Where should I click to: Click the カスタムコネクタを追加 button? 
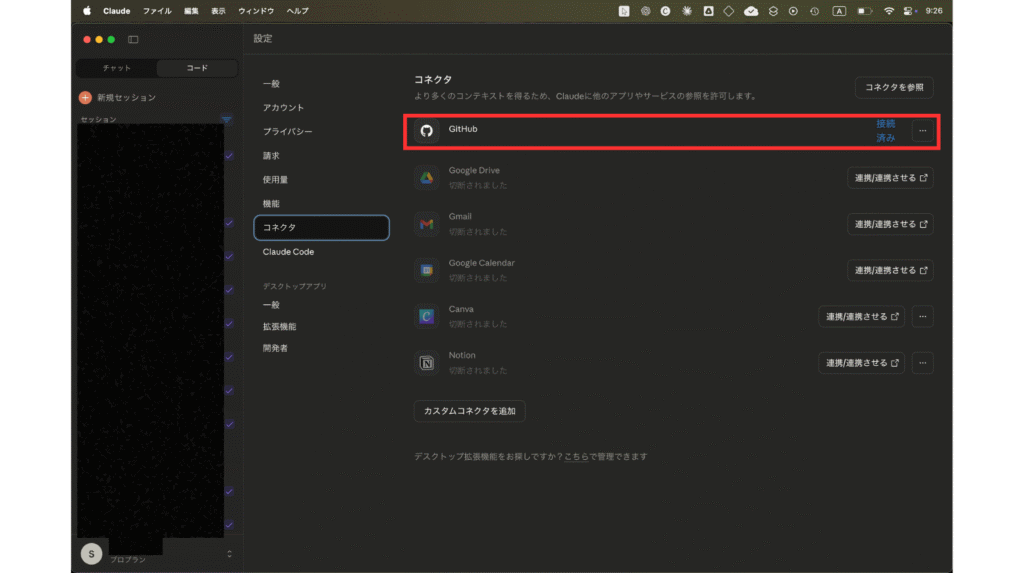(469, 411)
